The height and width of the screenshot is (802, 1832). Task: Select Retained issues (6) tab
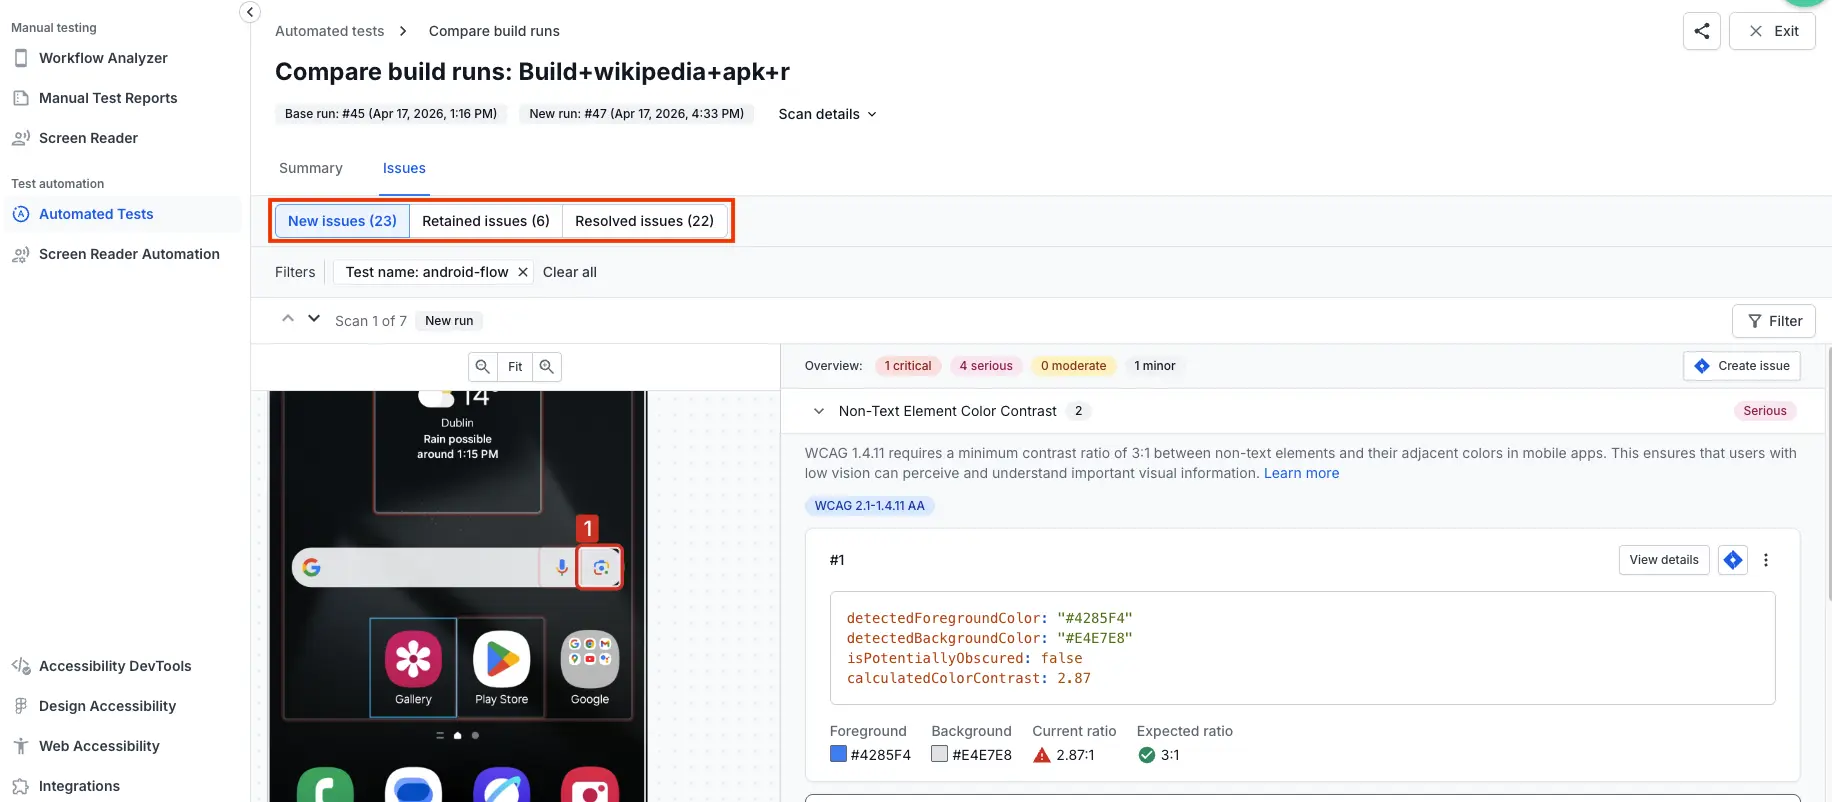(486, 221)
